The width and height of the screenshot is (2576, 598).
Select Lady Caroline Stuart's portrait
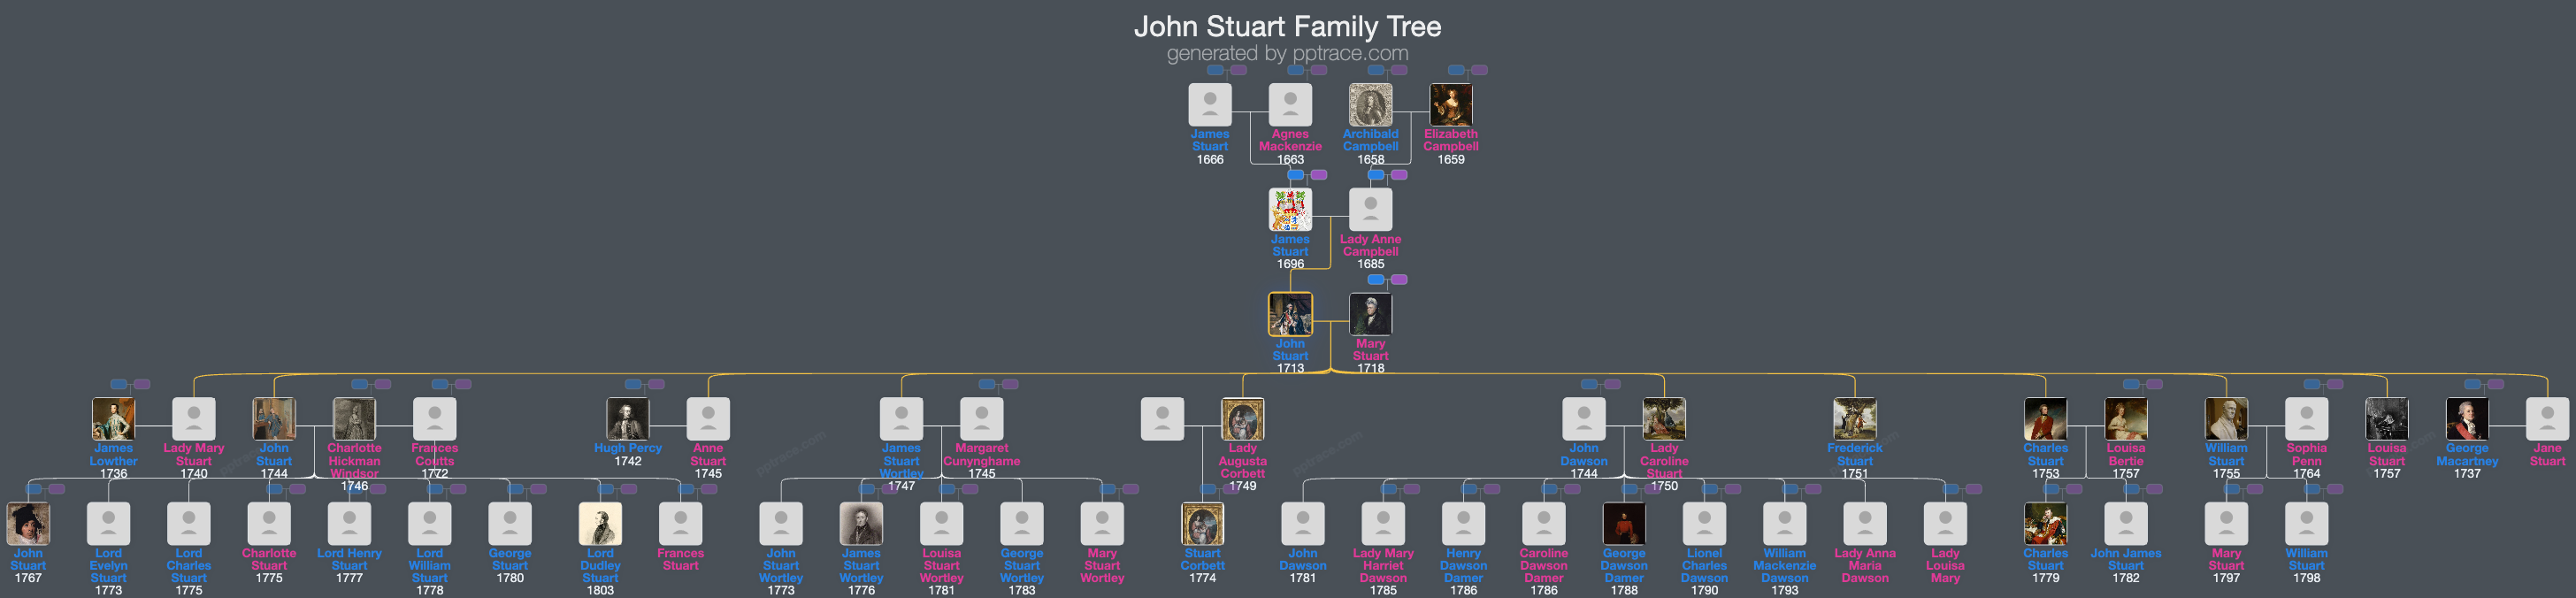1664,419
